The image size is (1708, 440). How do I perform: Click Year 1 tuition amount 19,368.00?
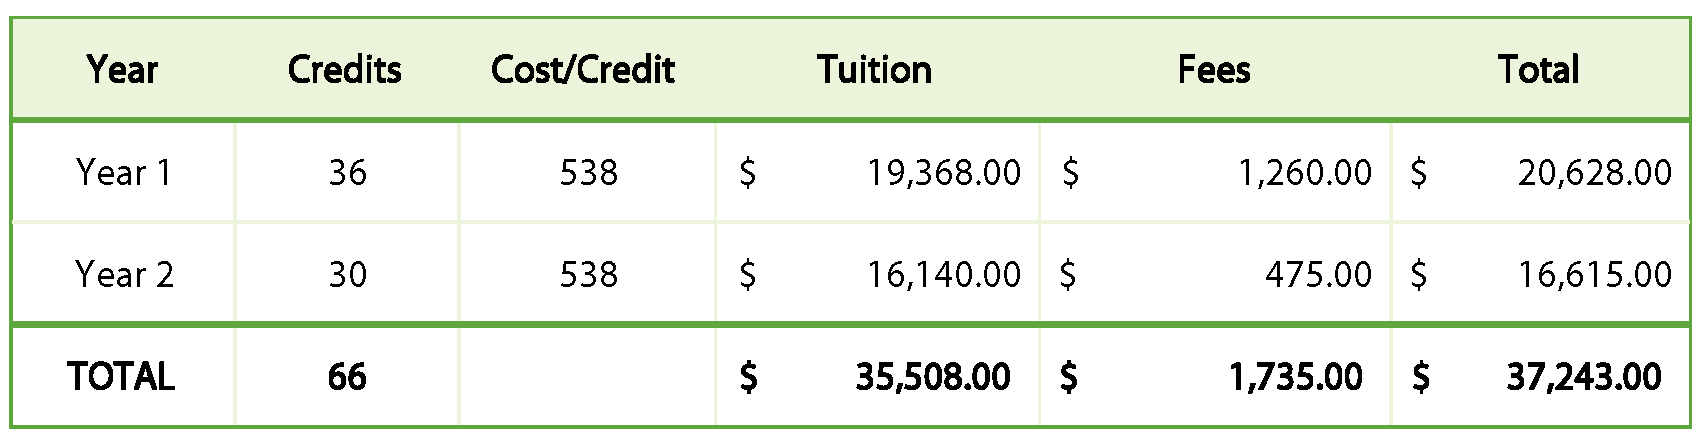point(943,173)
